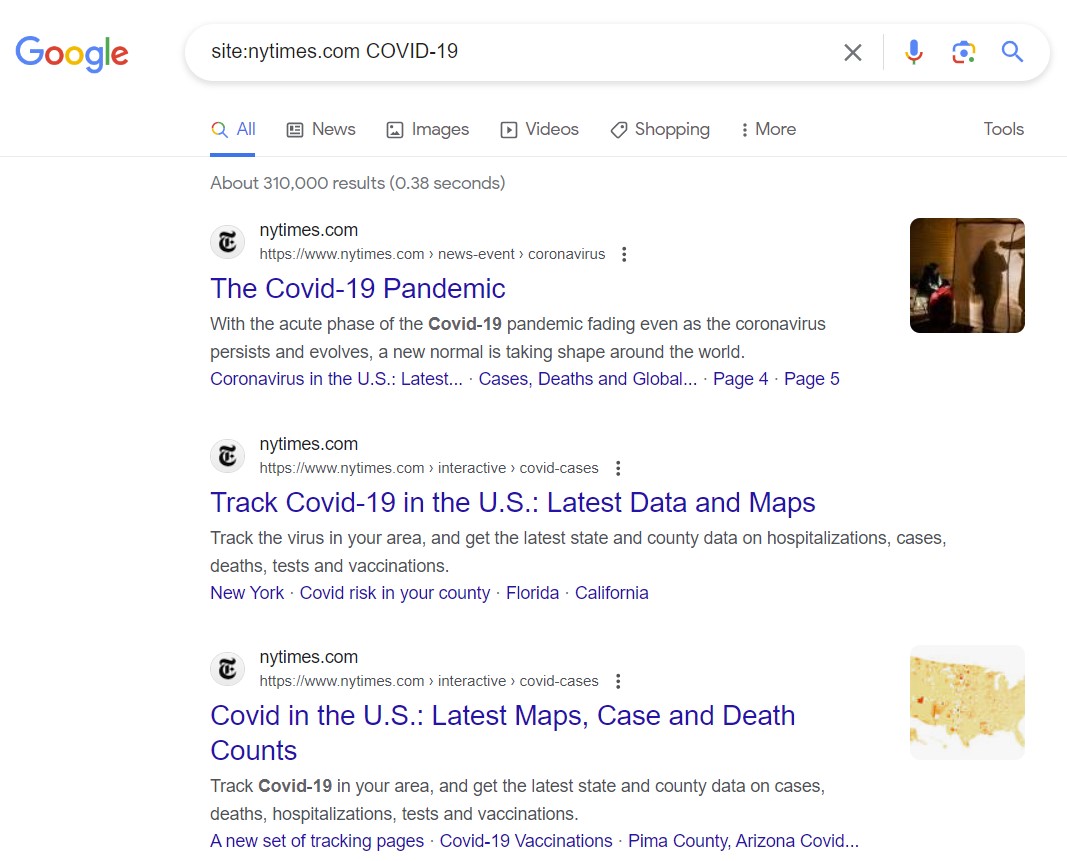Click NYT favicon for Track Covid-19 result

pyautogui.click(x=227, y=456)
